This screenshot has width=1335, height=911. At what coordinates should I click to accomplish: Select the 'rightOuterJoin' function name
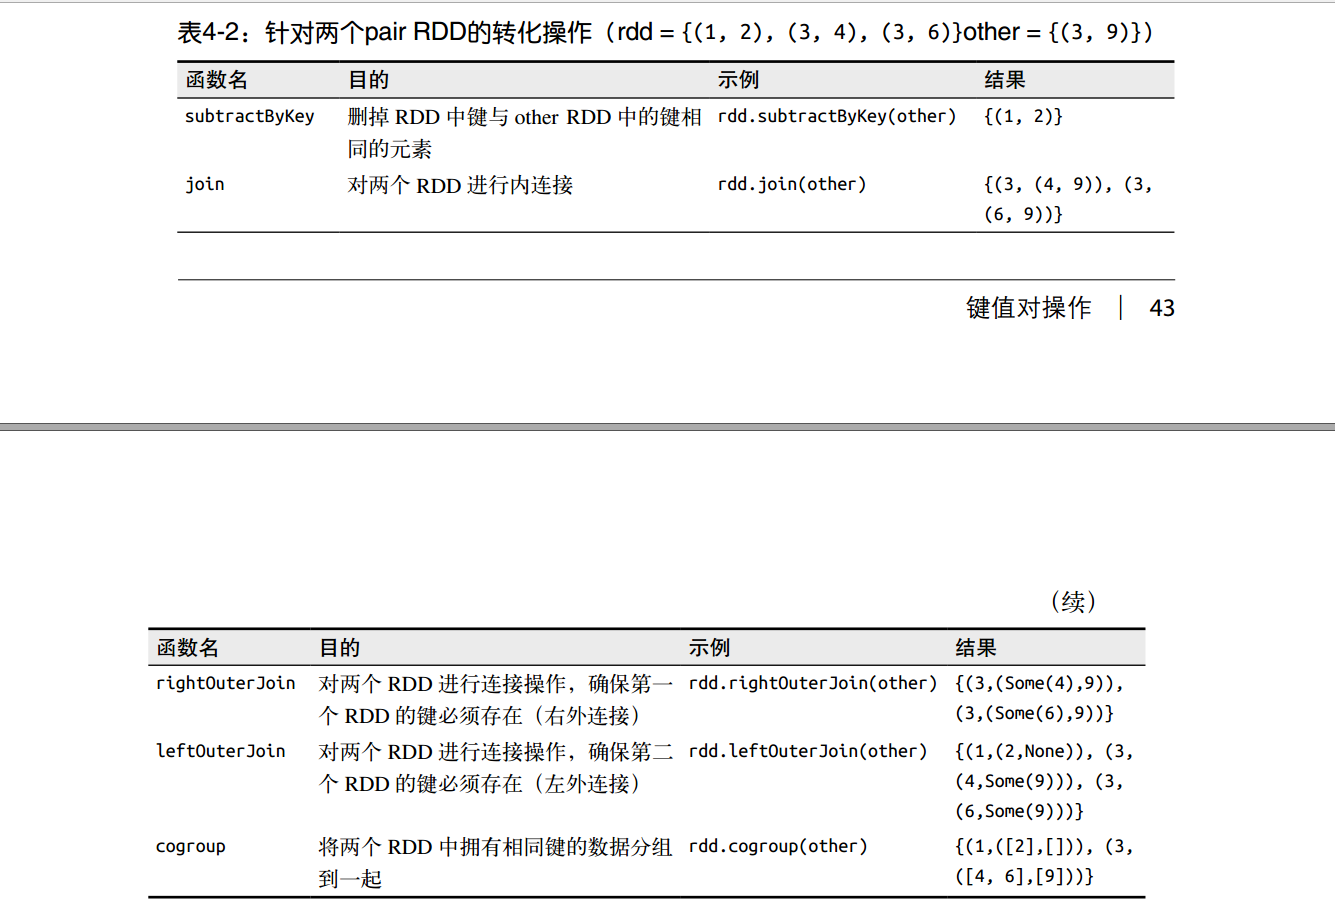point(226,683)
